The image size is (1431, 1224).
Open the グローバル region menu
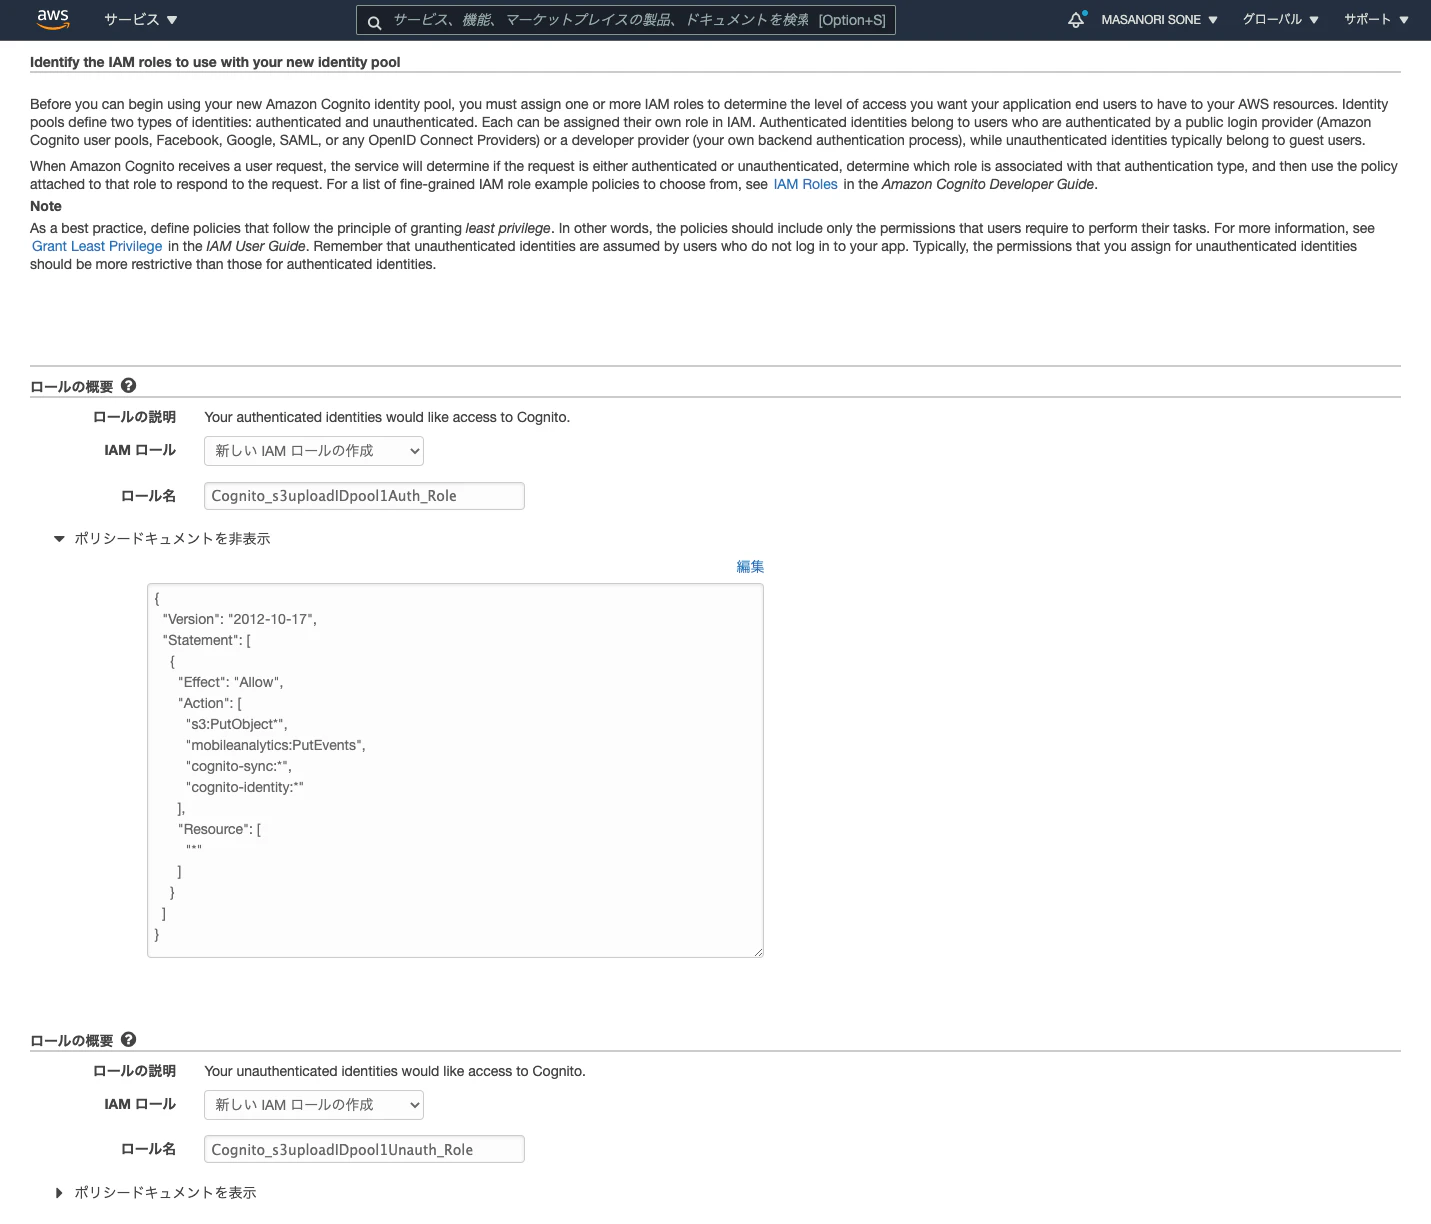pos(1280,19)
